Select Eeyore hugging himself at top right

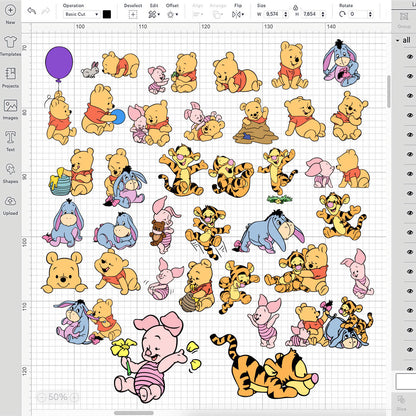[342, 63]
